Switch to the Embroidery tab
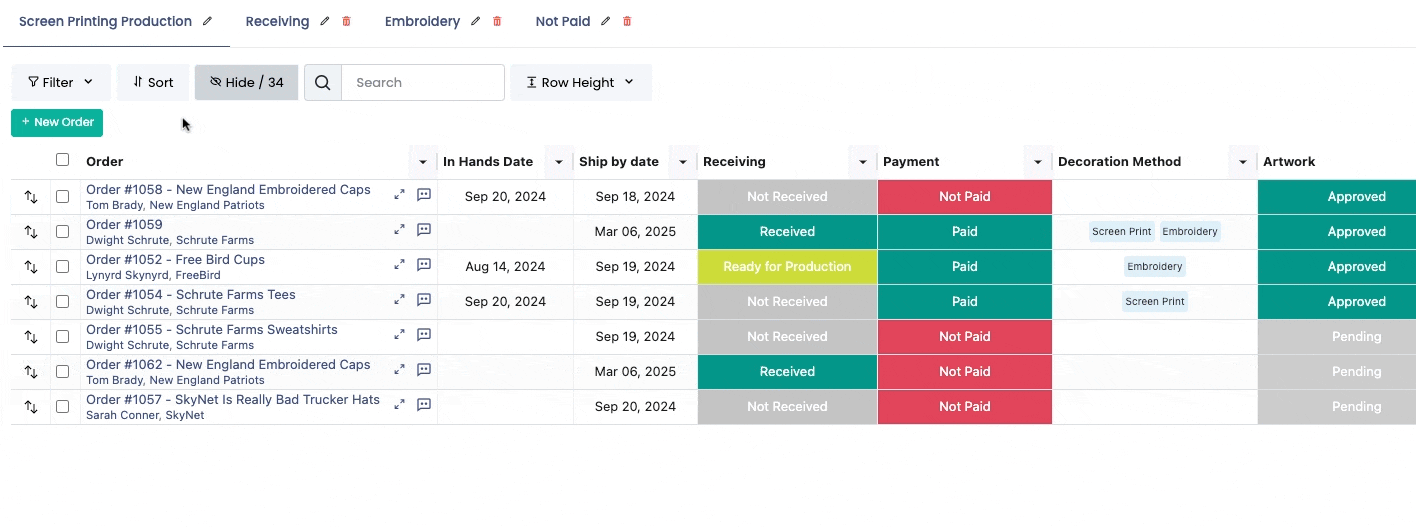Viewport: 1416px width, 527px height. pos(422,21)
